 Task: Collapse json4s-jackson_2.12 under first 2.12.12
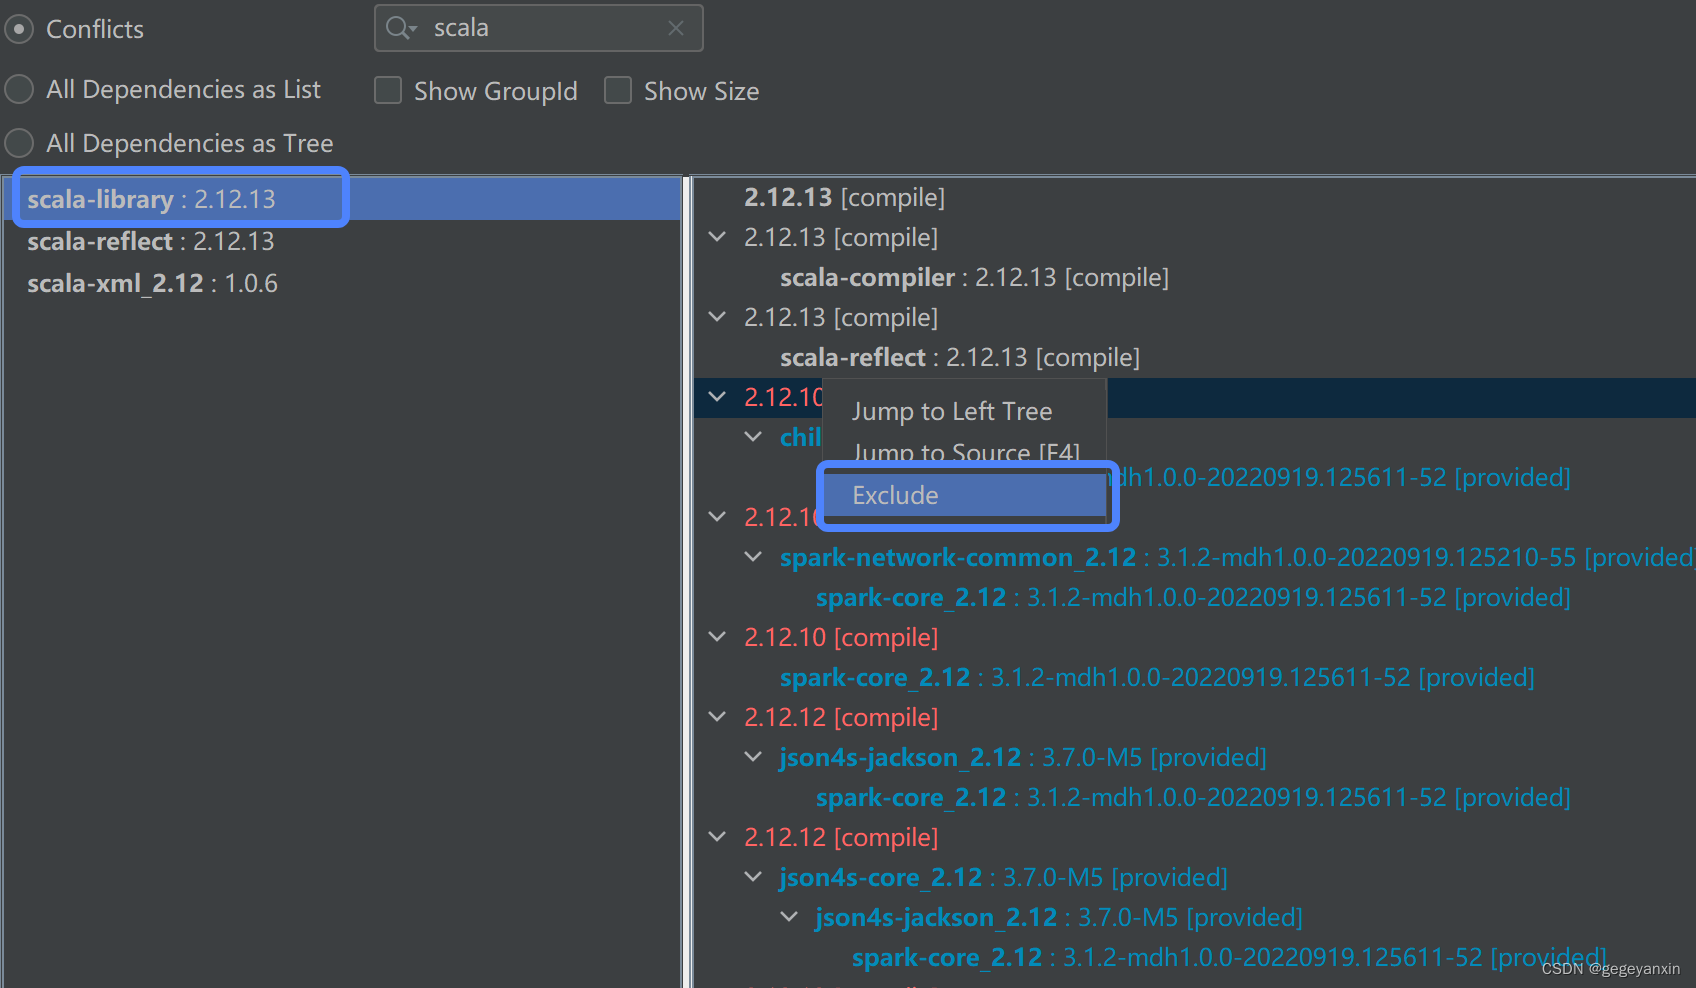pos(753,757)
